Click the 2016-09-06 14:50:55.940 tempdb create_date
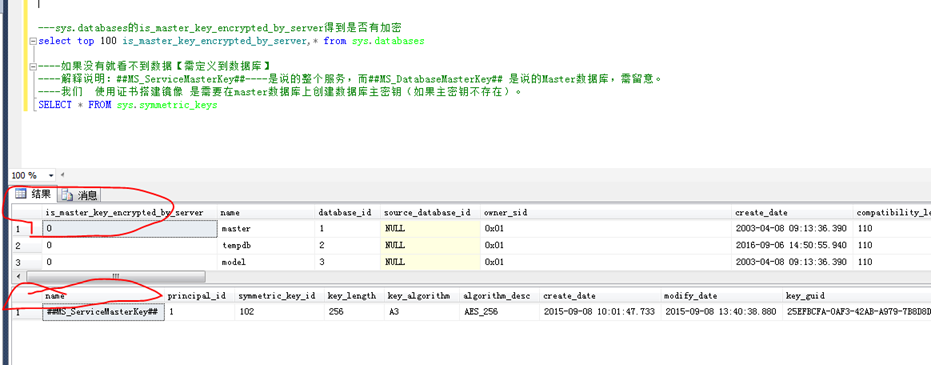This screenshot has height=365, width=931. pos(793,245)
